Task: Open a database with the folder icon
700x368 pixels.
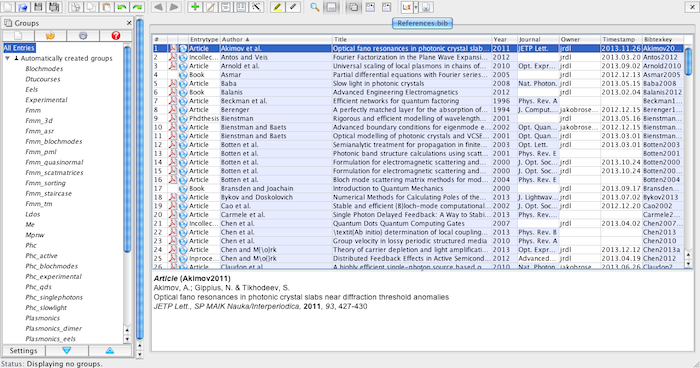Action: click(23, 7)
